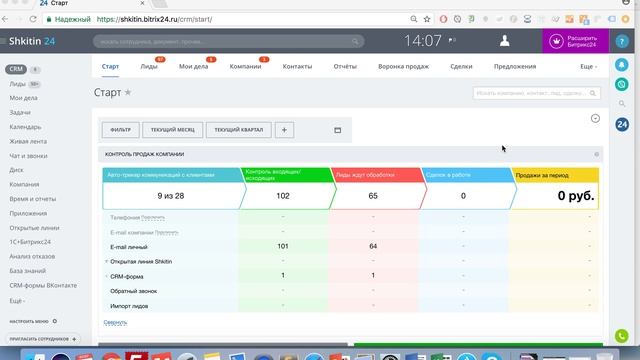This screenshot has height=360, width=640.
Task: Open the Воронка продаж tab
Action: [x=403, y=67]
